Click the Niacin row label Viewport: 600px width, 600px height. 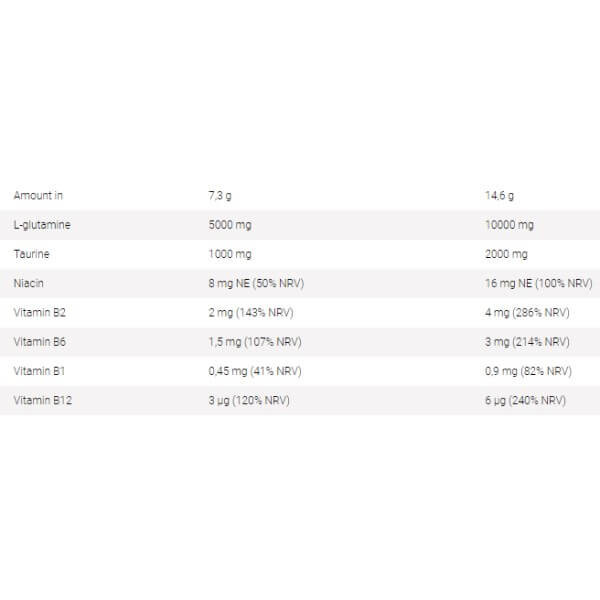click(29, 283)
